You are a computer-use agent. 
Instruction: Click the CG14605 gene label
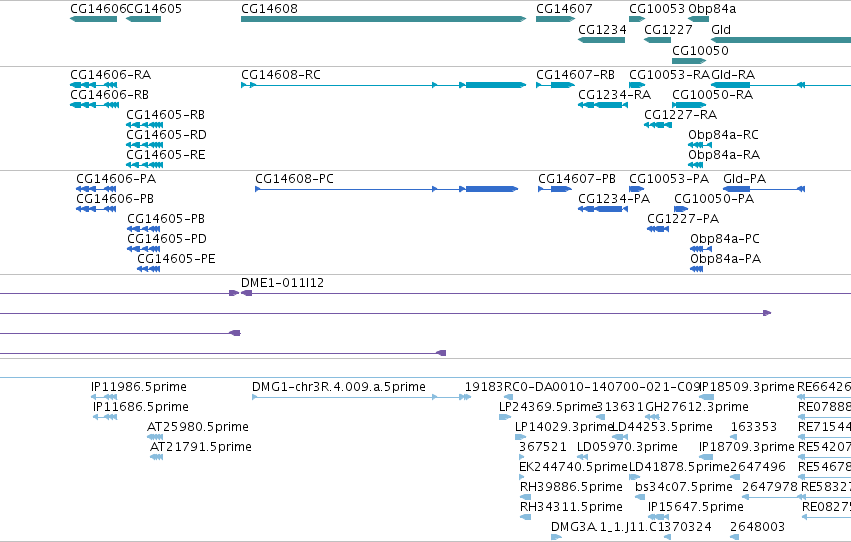(x=154, y=9)
